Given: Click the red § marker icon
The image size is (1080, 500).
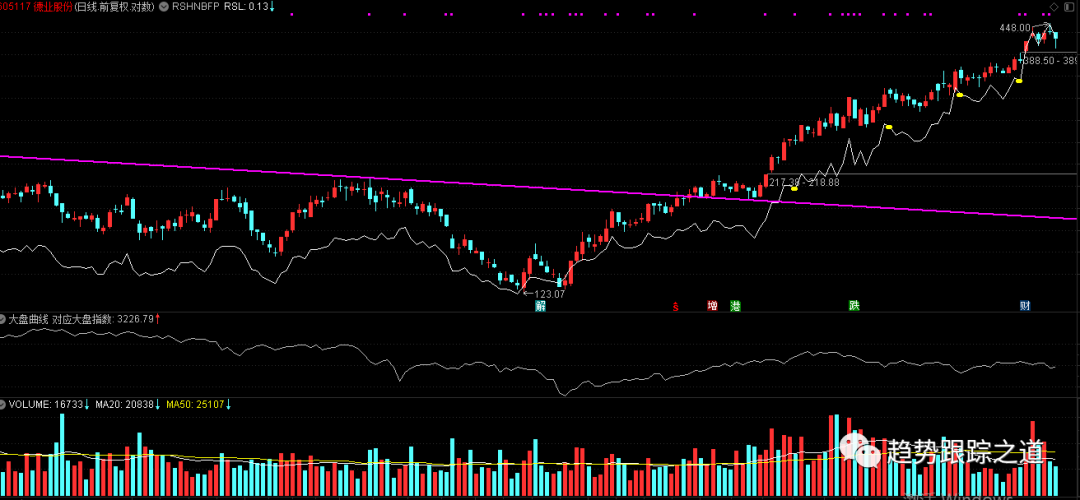Looking at the screenshot, I should pos(676,307).
